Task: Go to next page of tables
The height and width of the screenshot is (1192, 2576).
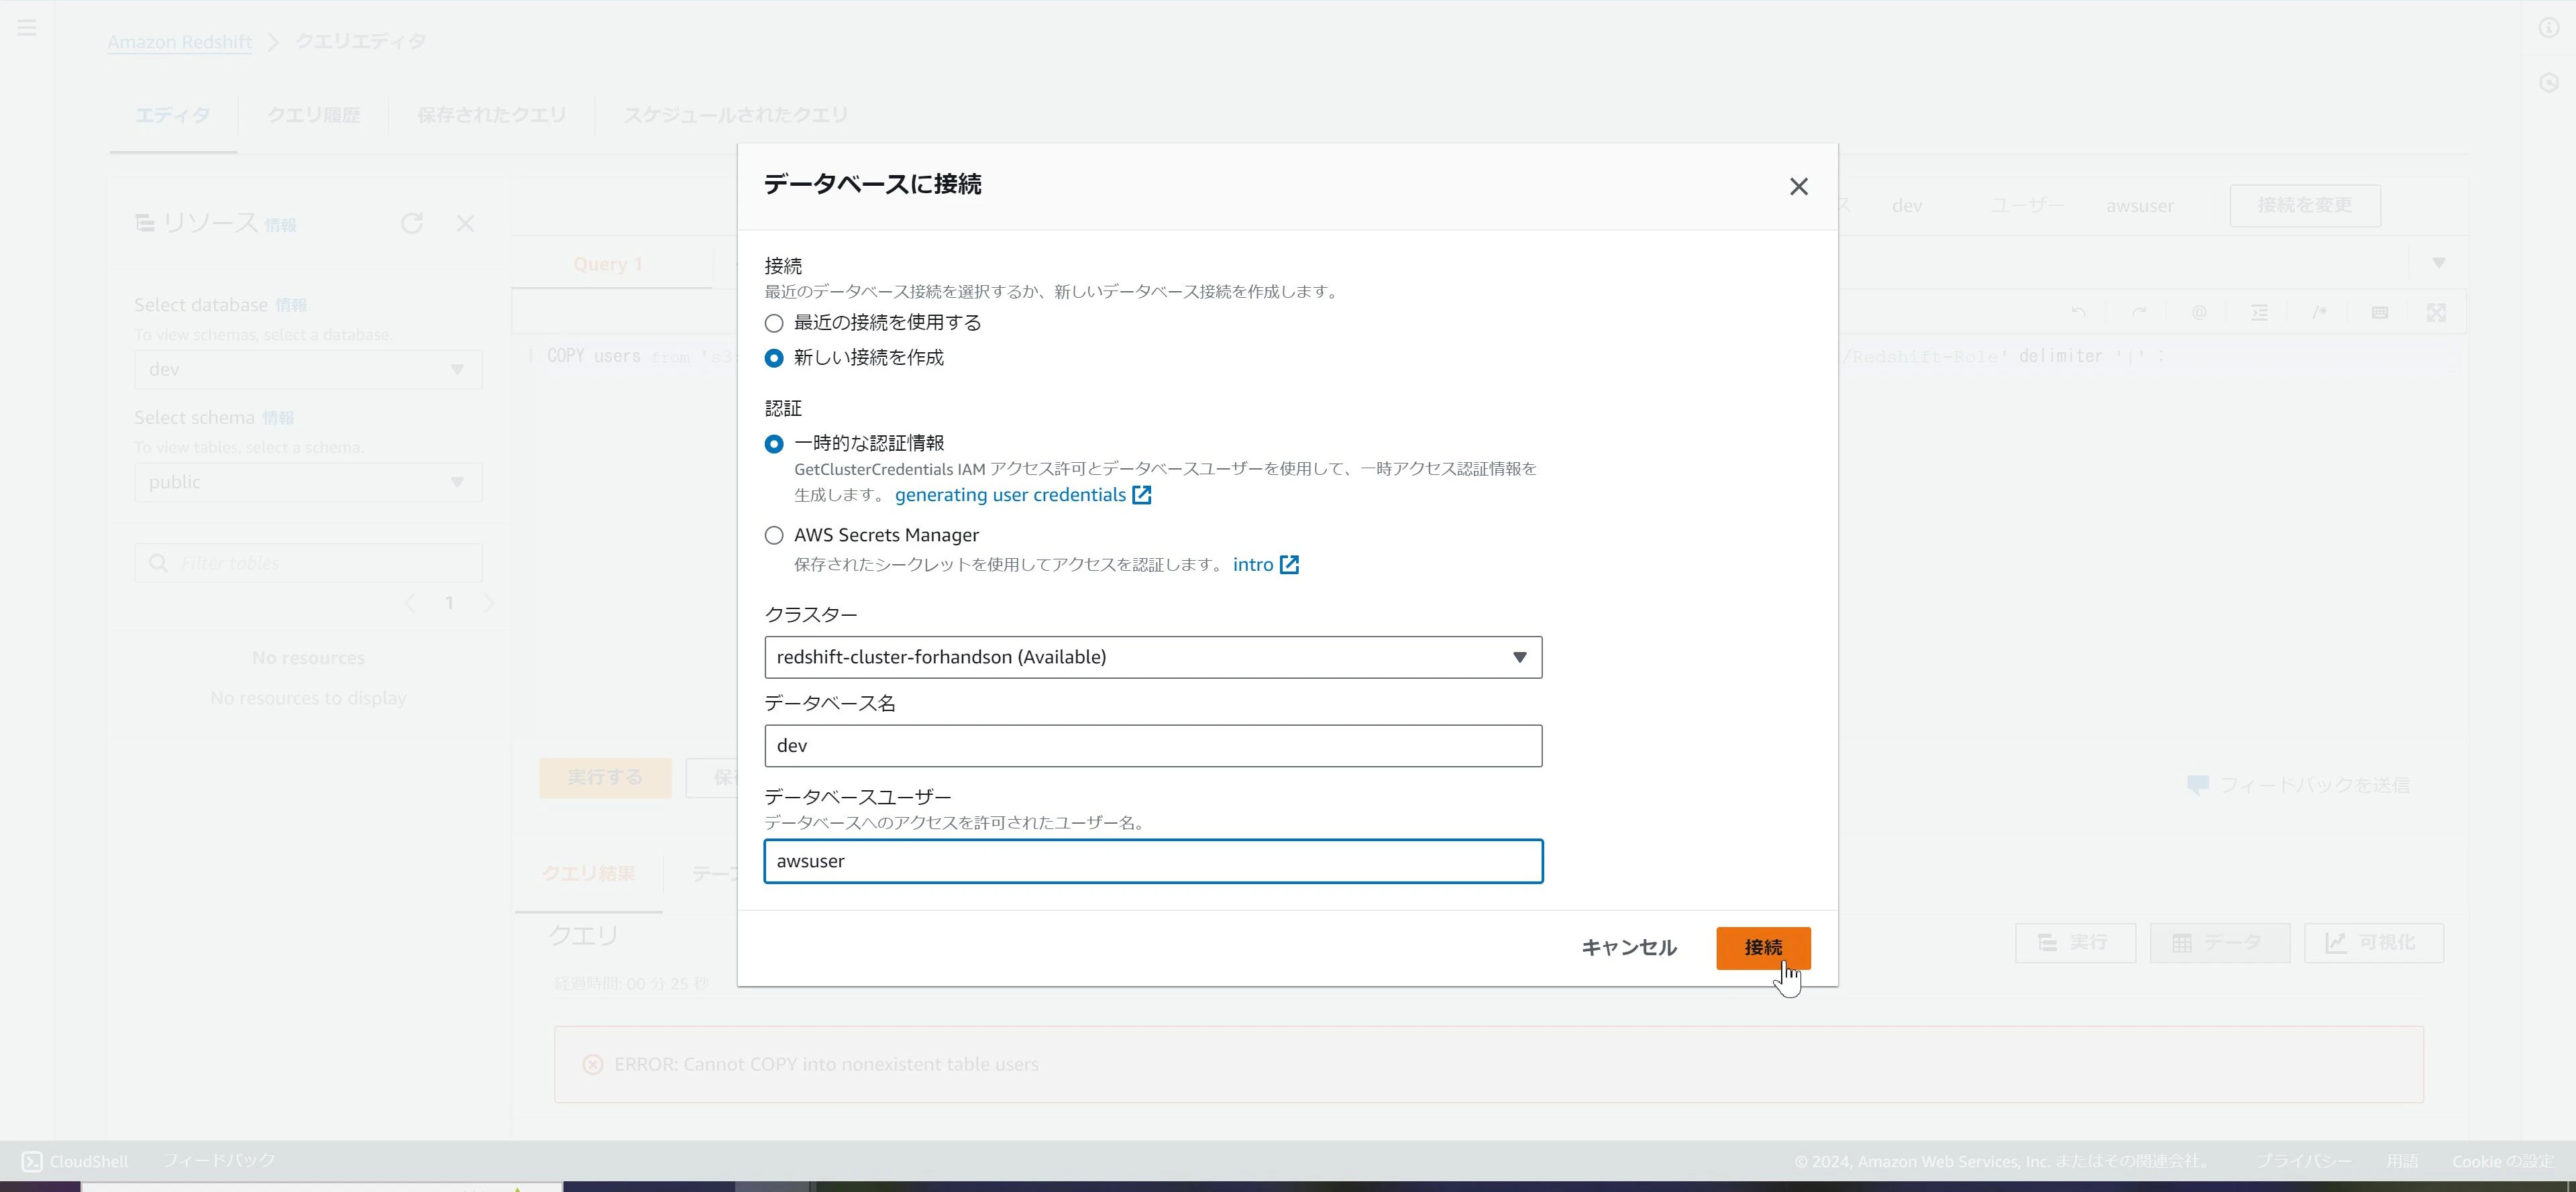Action: (x=489, y=603)
